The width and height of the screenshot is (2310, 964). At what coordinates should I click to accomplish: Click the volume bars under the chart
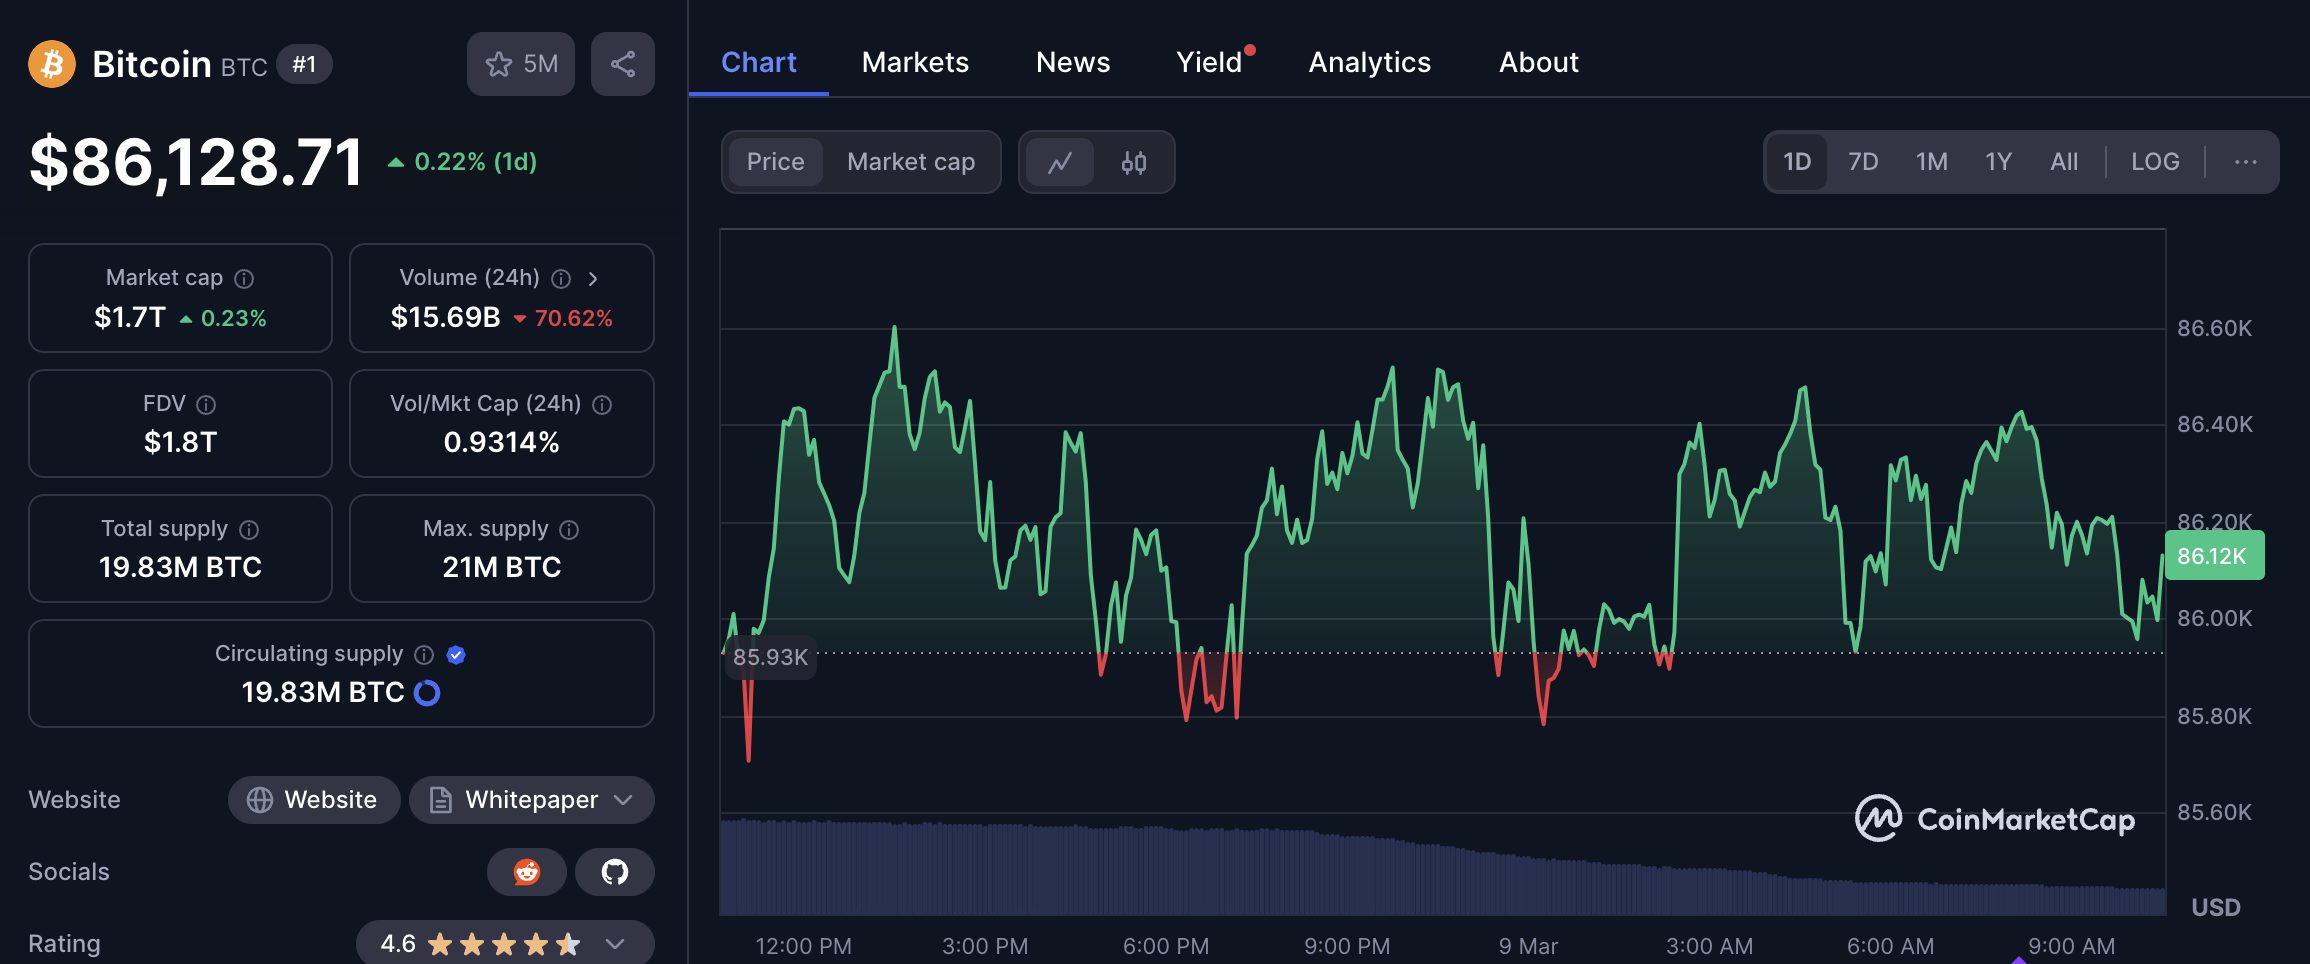coord(1442,868)
